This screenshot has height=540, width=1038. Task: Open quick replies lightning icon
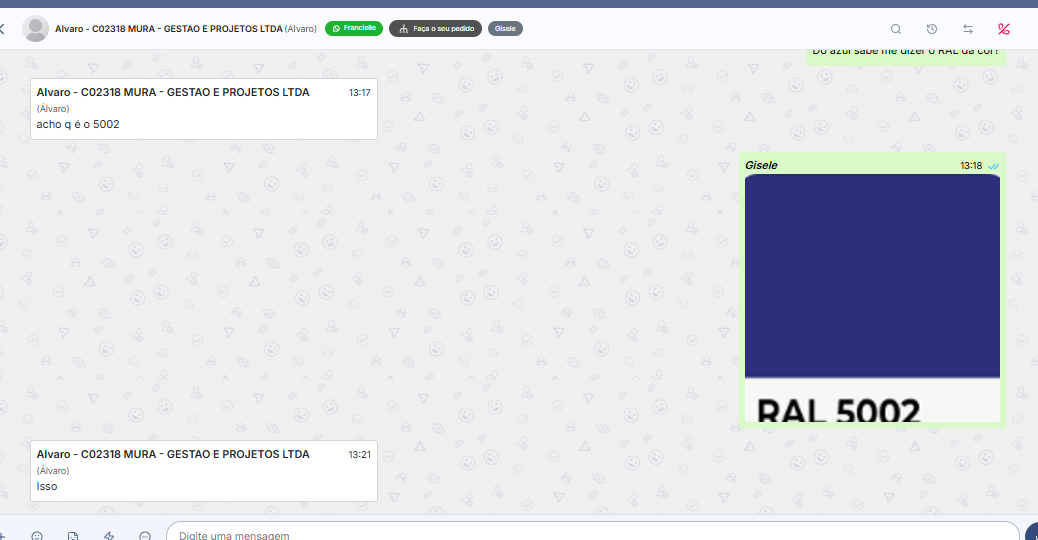(109, 535)
